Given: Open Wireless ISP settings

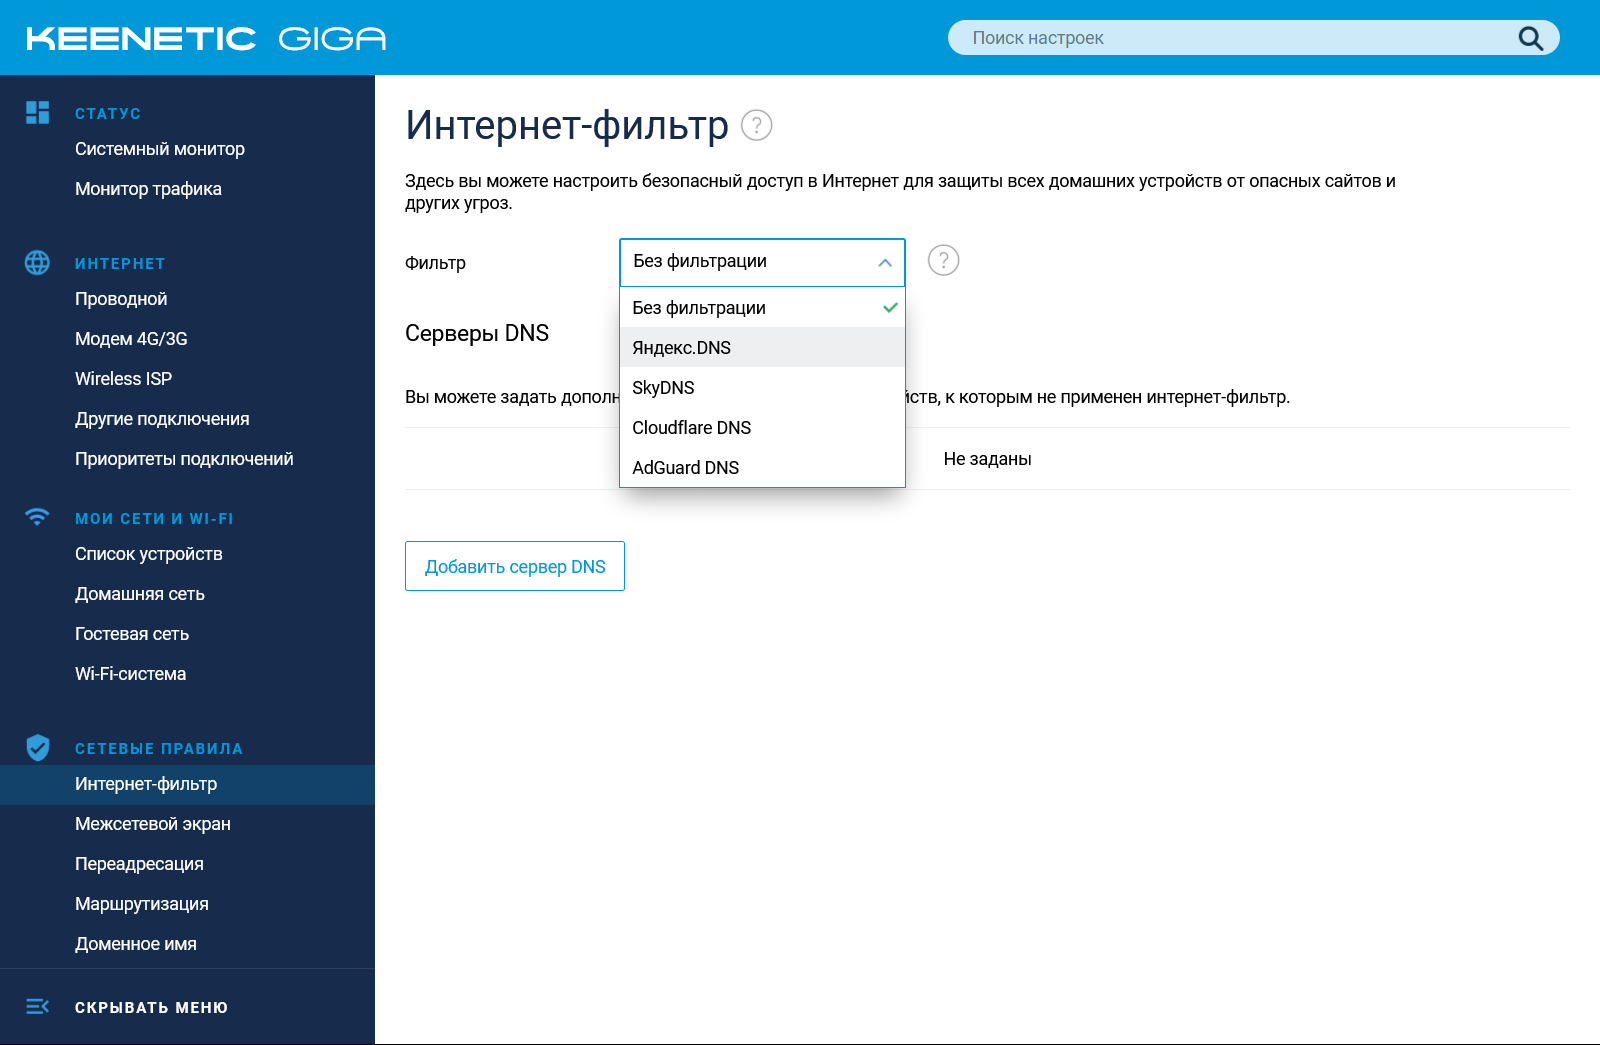Looking at the screenshot, I should pyautogui.click(x=123, y=379).
